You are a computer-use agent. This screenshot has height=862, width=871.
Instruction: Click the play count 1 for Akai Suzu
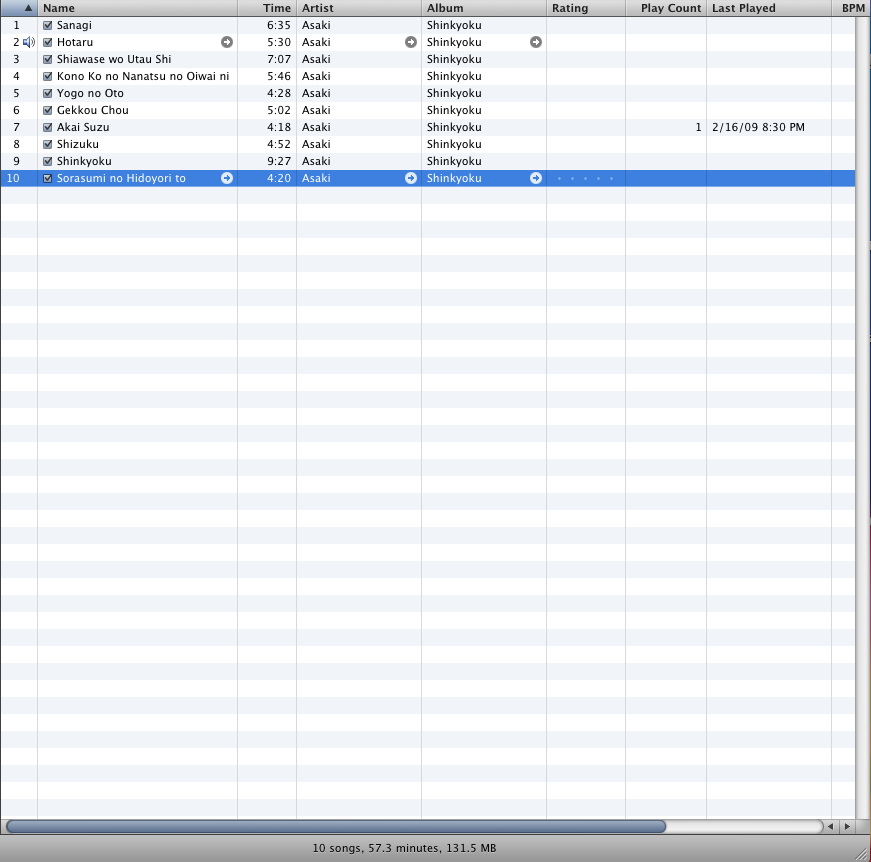point(698,127)
